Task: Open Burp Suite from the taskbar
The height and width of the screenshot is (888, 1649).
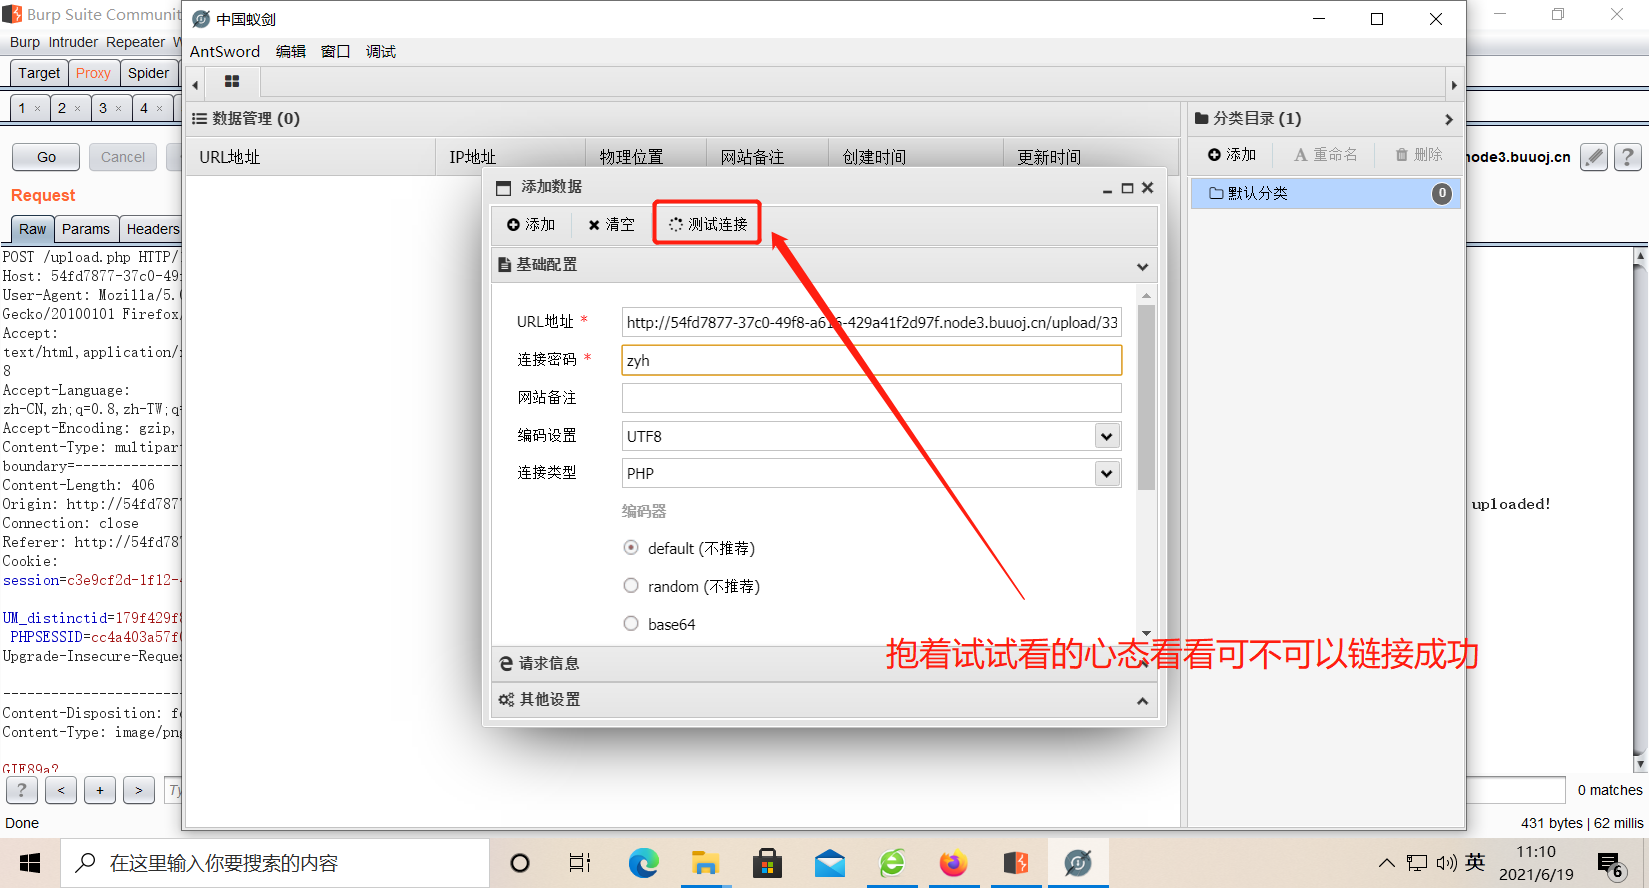Action: click(1016, 863)
